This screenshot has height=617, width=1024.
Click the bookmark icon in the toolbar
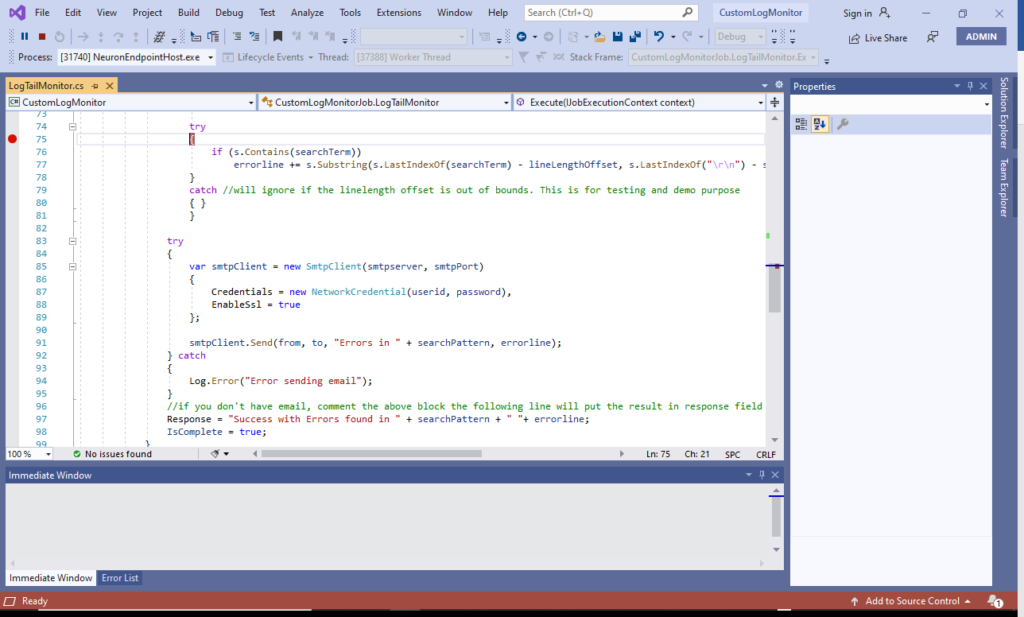[277, 37]
